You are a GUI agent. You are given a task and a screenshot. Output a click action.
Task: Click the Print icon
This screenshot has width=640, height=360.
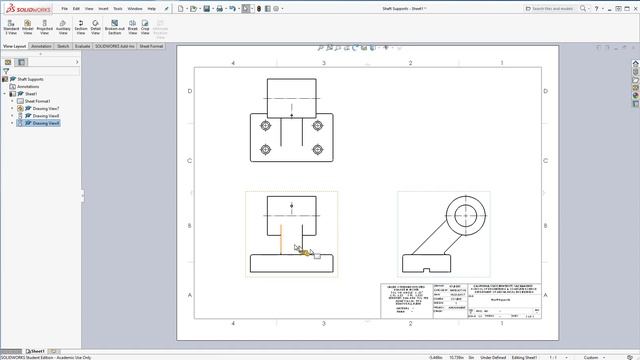pos(220,8)
